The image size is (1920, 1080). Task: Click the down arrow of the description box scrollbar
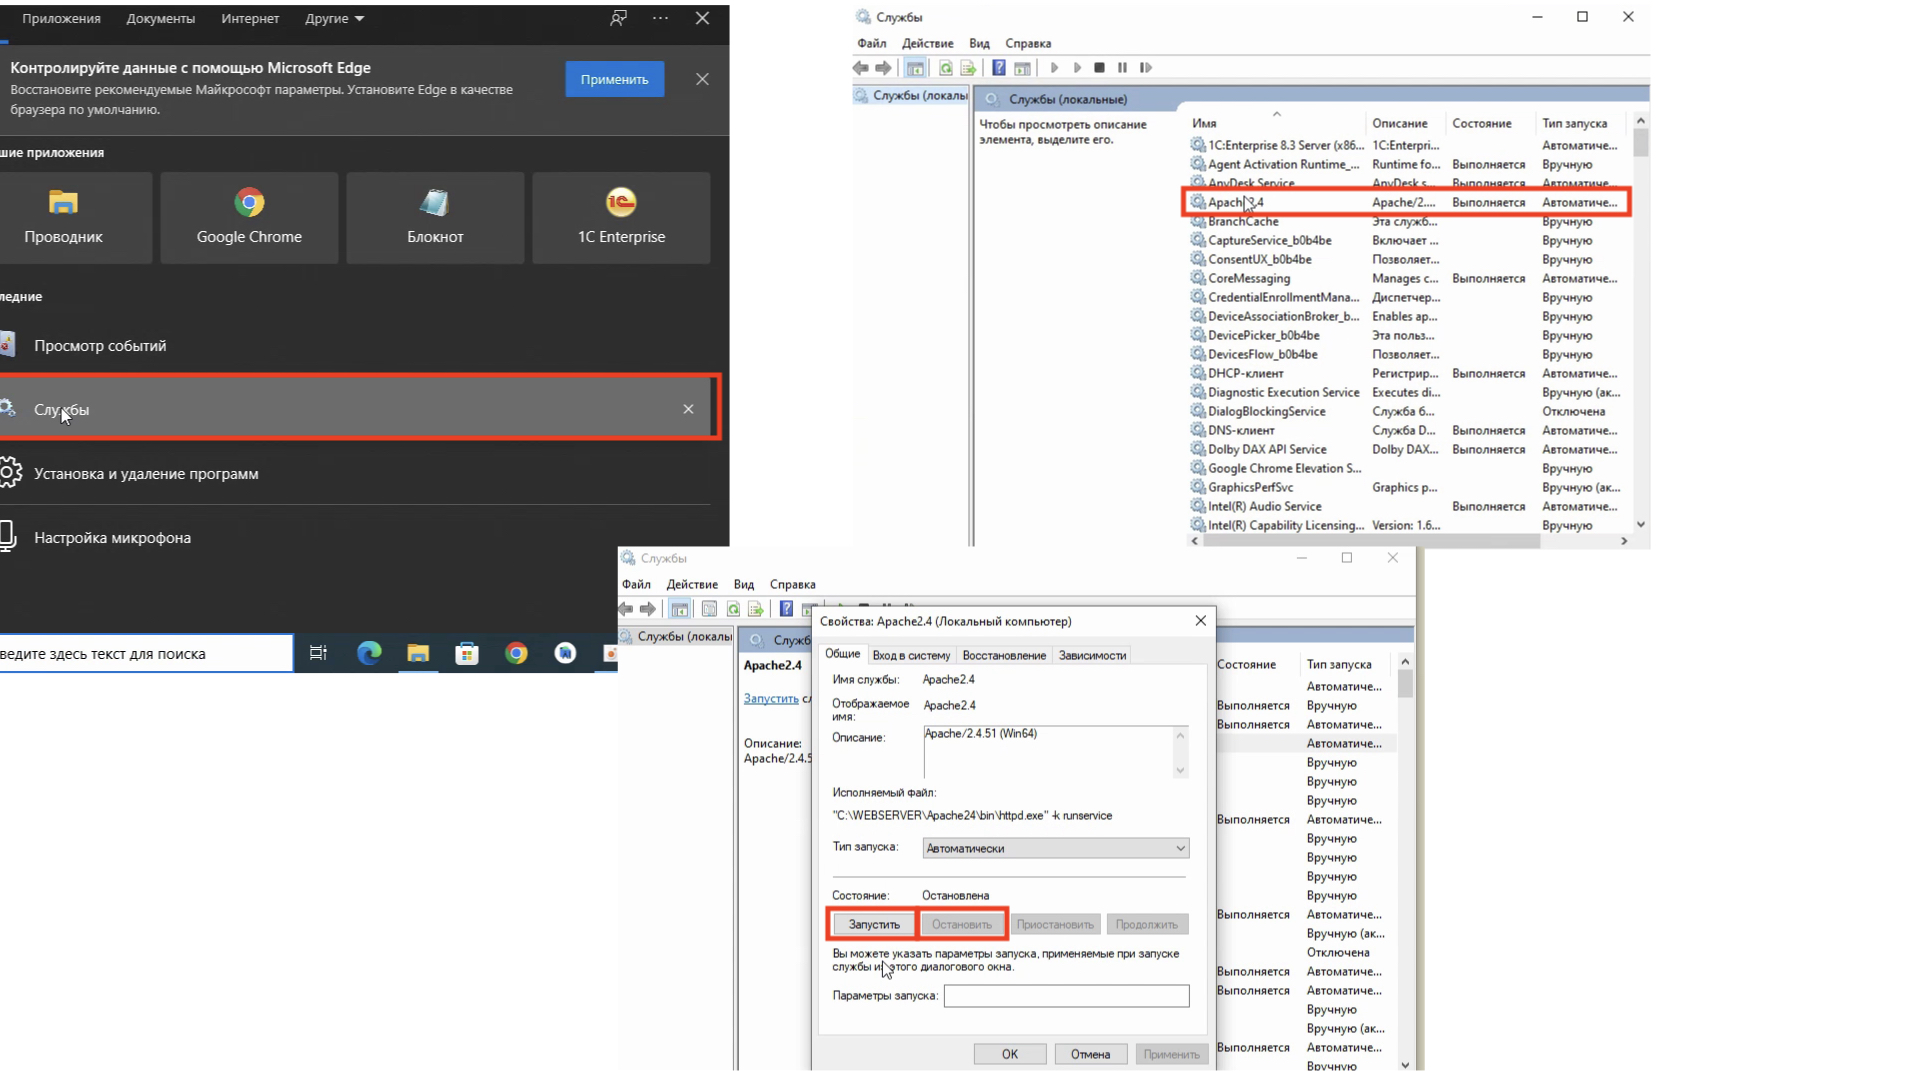pyautogui.click(x=1180, y=770)
